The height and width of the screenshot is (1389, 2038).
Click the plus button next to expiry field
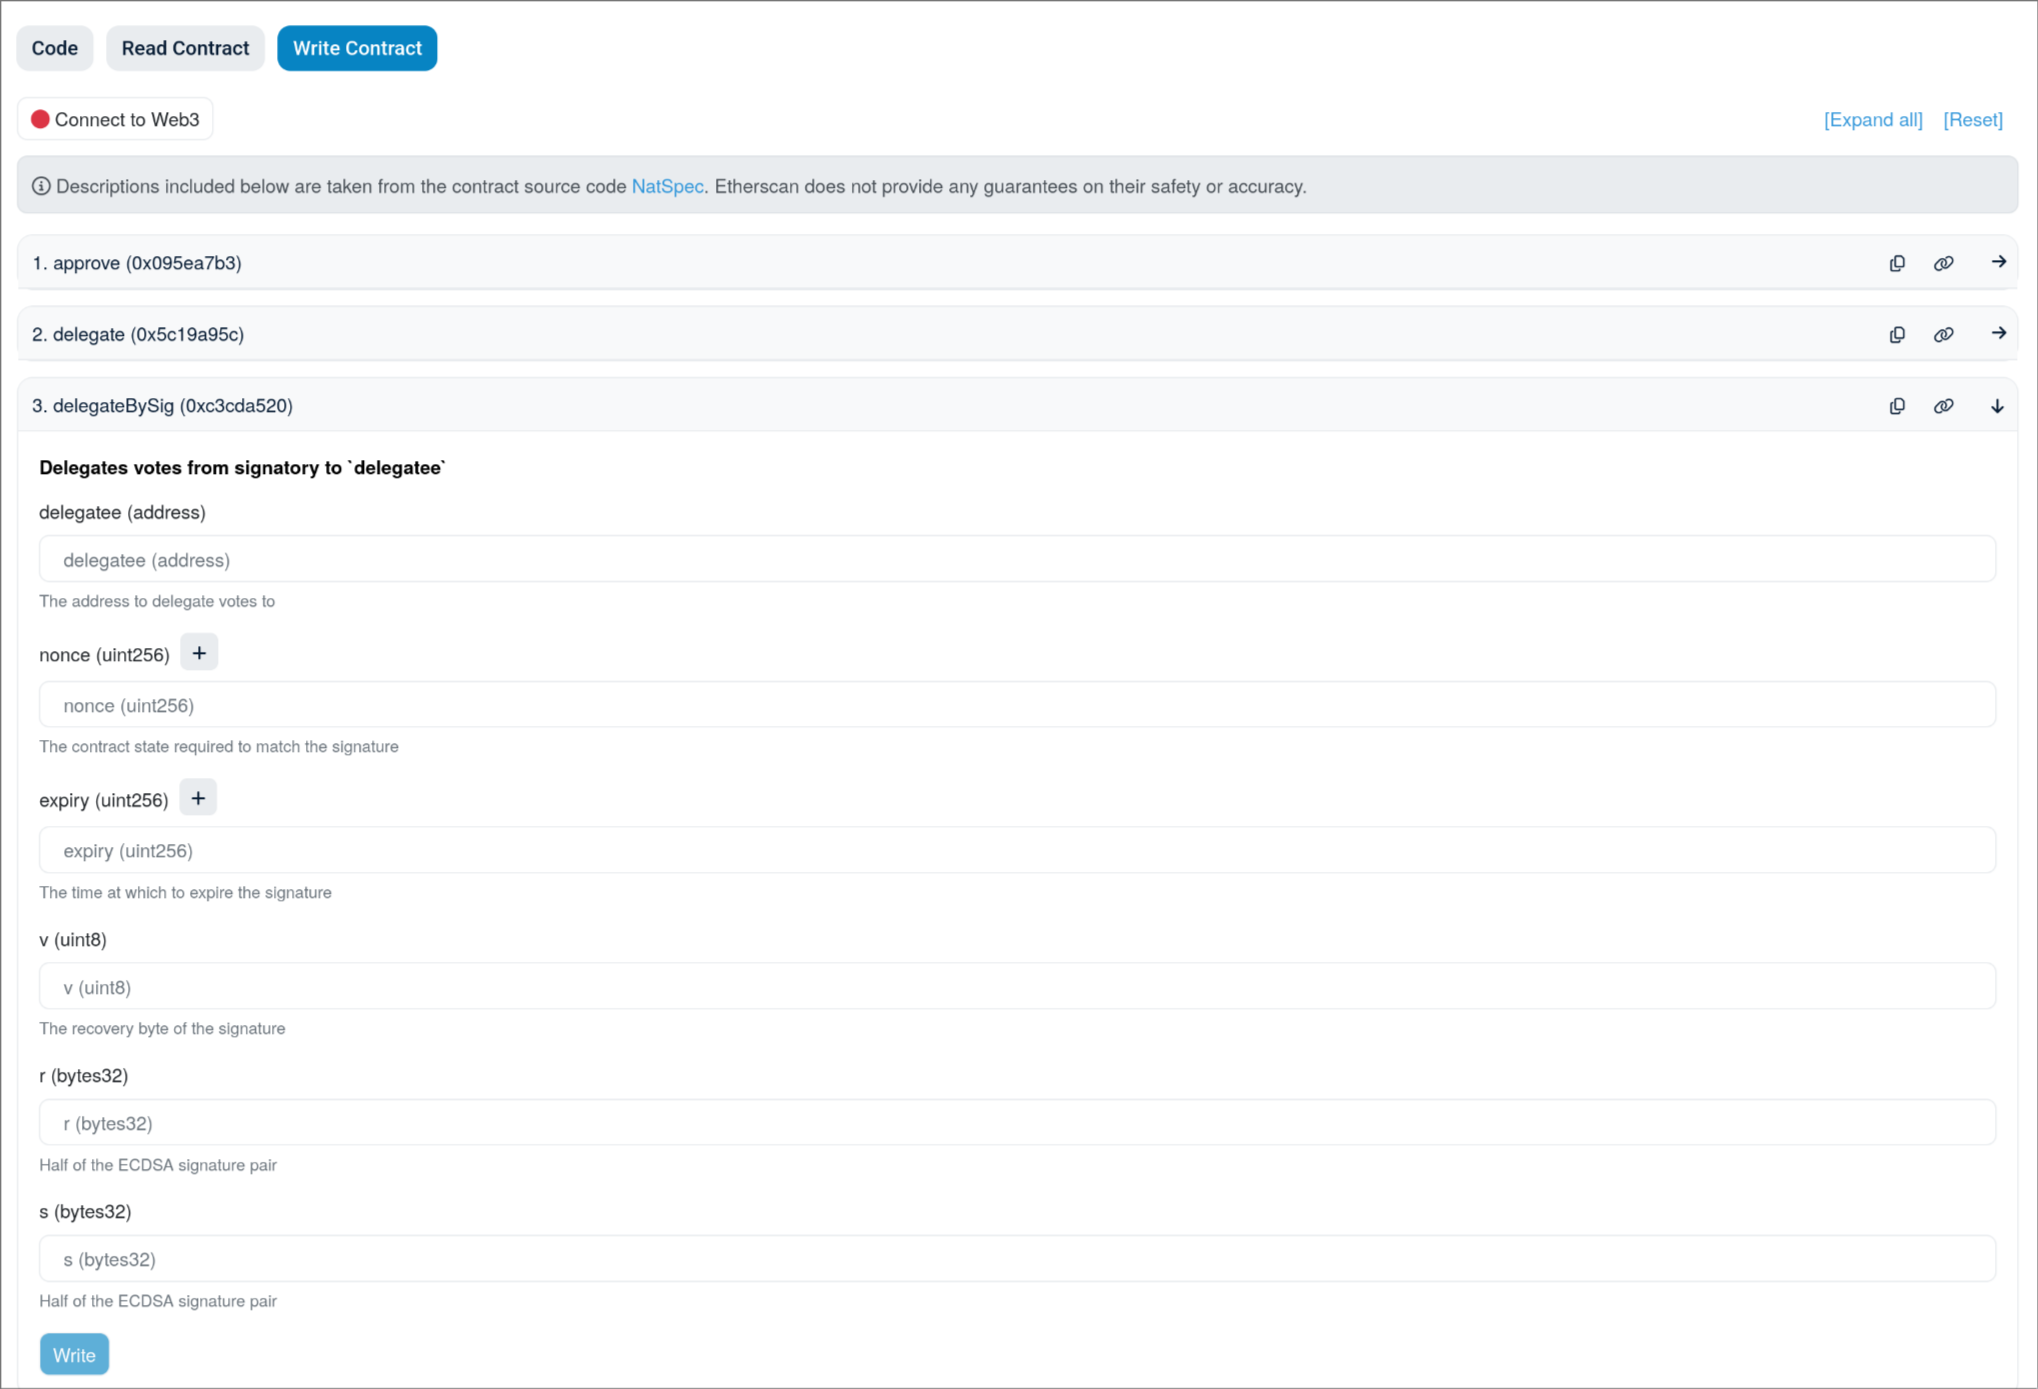pyautogui.click(x=198, y=797)
